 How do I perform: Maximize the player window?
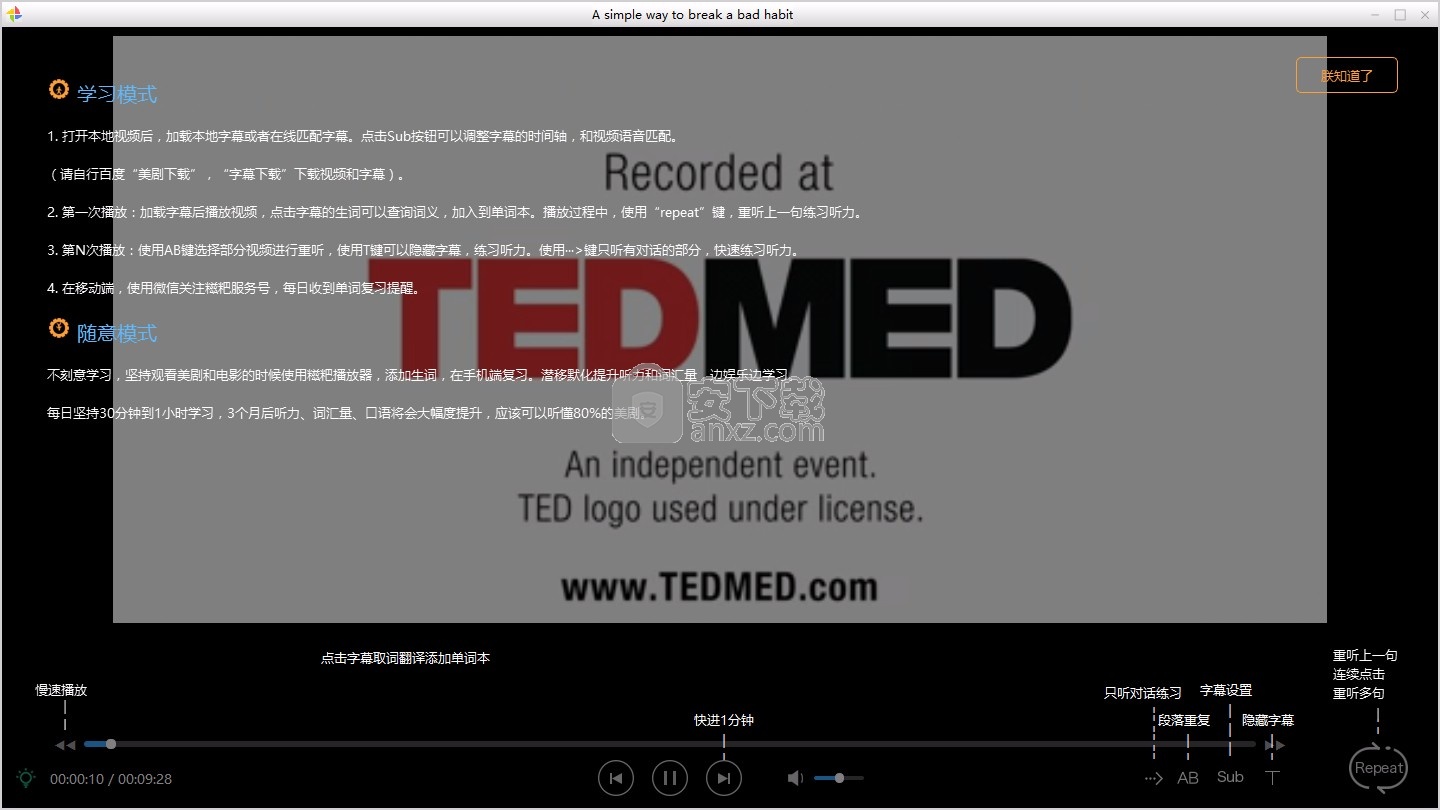tap(1400, 14)
